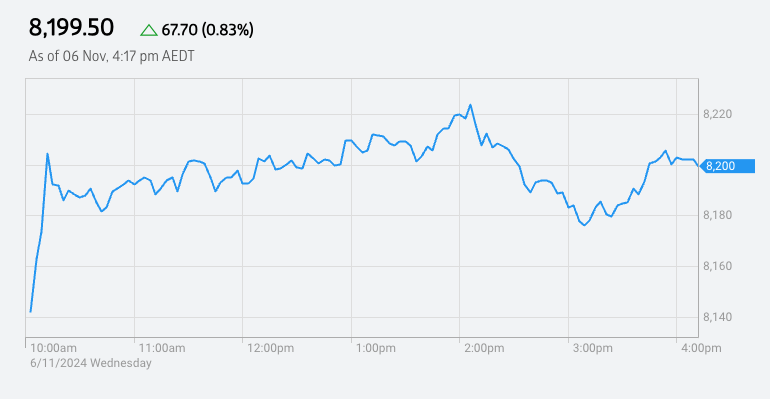Screen dimensions: 770x399
Task: Click the 67.70 (0.83%) change text
Action: pos(208,30)
